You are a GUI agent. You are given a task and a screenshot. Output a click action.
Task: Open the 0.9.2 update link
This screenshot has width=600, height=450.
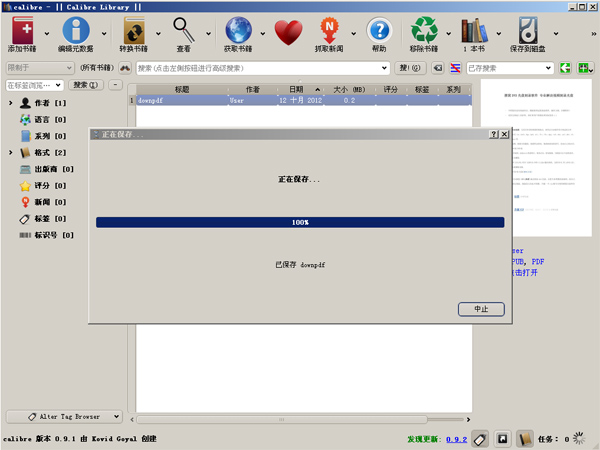click(x=456, y=439)
